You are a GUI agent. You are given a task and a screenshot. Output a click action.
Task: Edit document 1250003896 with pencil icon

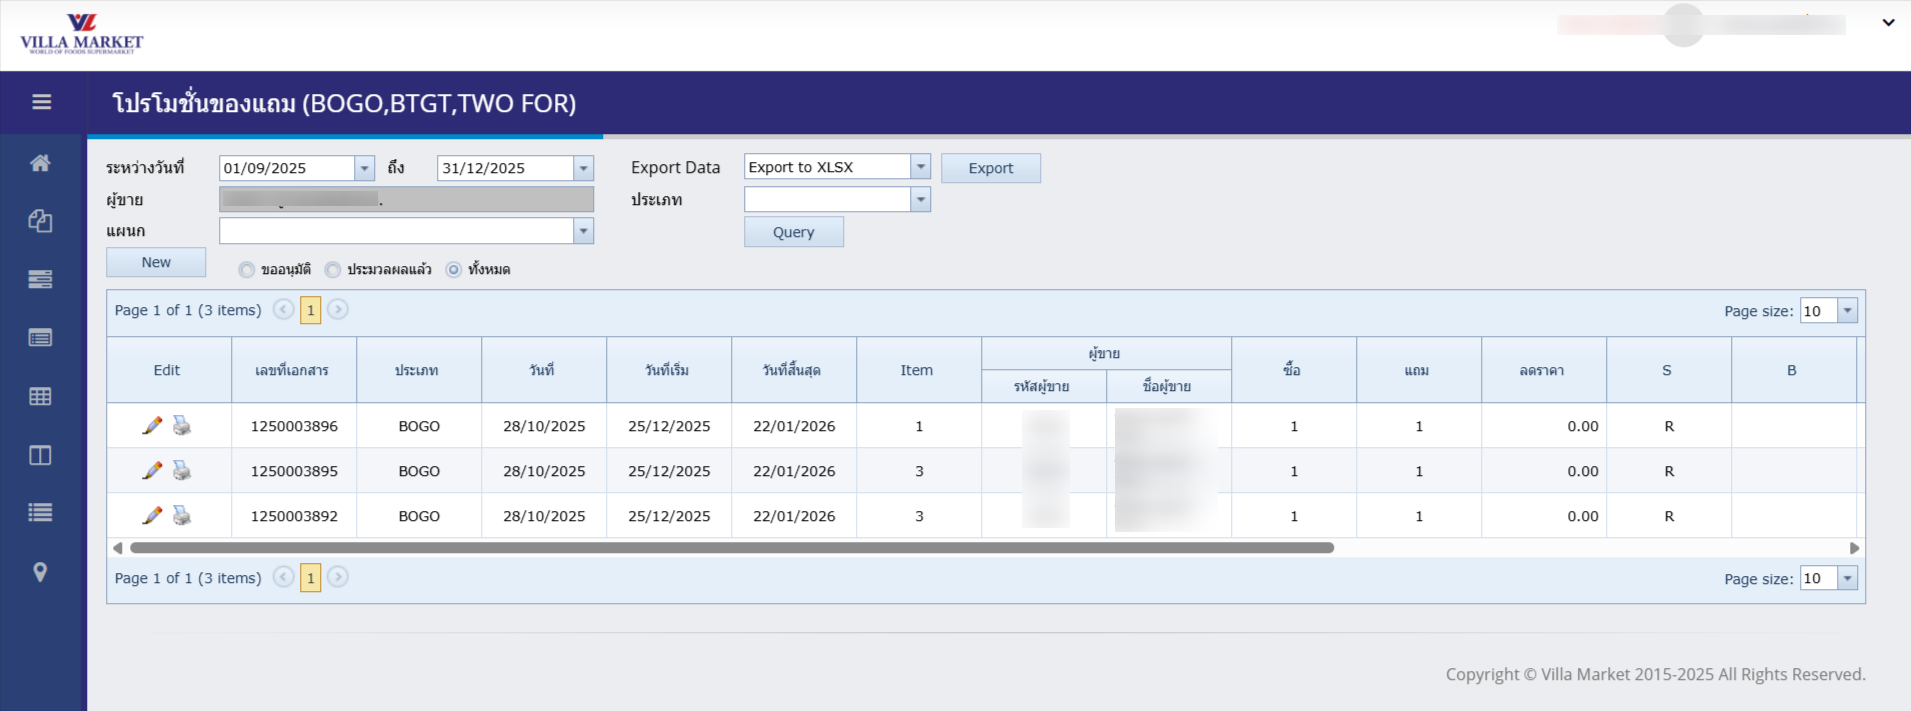(152, 426)
